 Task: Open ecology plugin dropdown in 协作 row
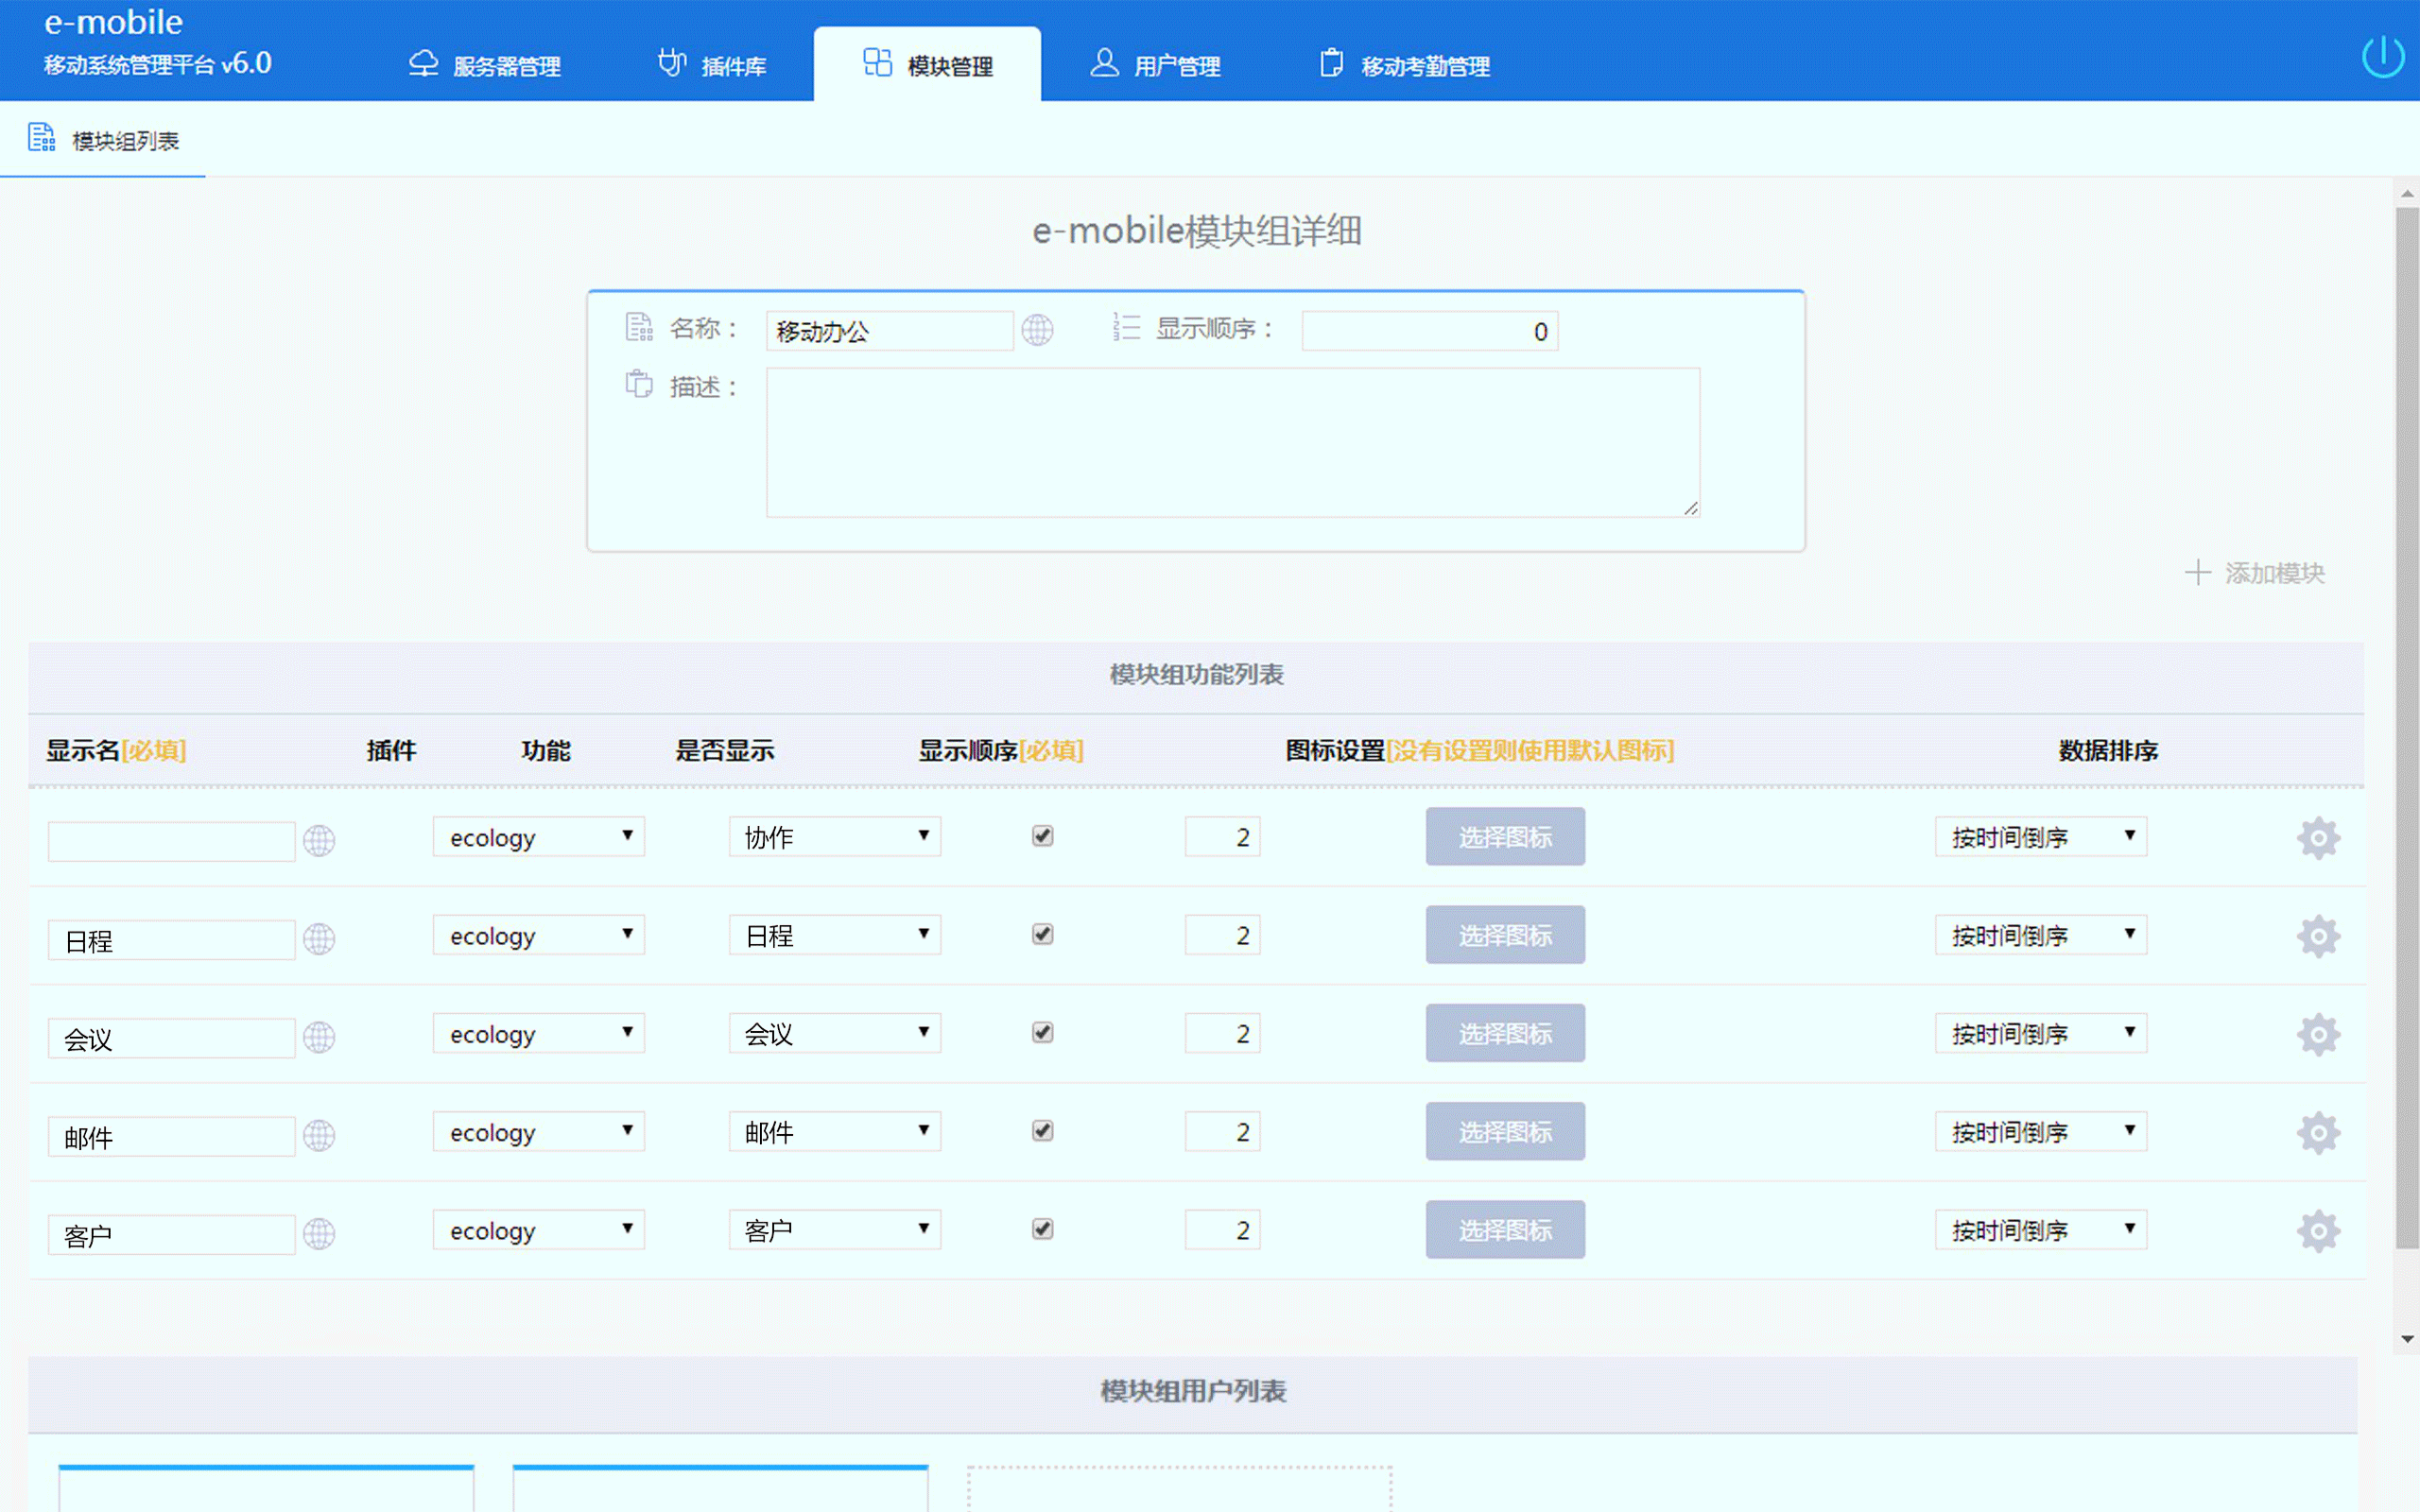(538, 837)
